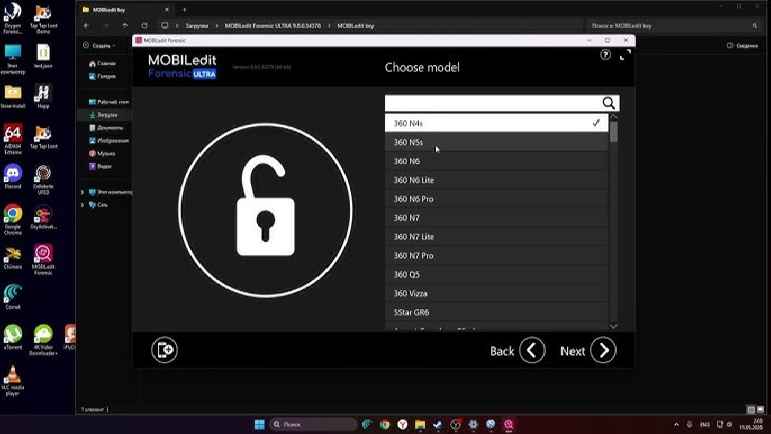The width and height of the screenshot is (771, 434).
Task: Add a new Explorer tab with plus
Action: [184, 9]
